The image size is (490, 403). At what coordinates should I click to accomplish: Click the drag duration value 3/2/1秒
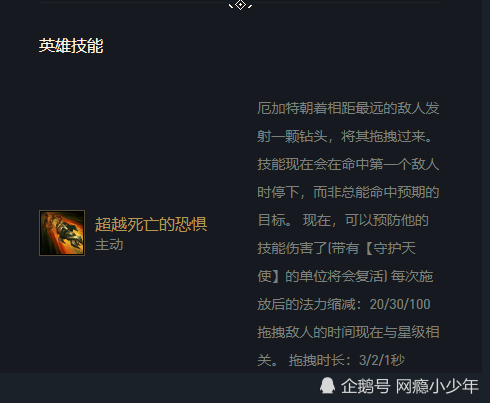[x=382, y=360]
